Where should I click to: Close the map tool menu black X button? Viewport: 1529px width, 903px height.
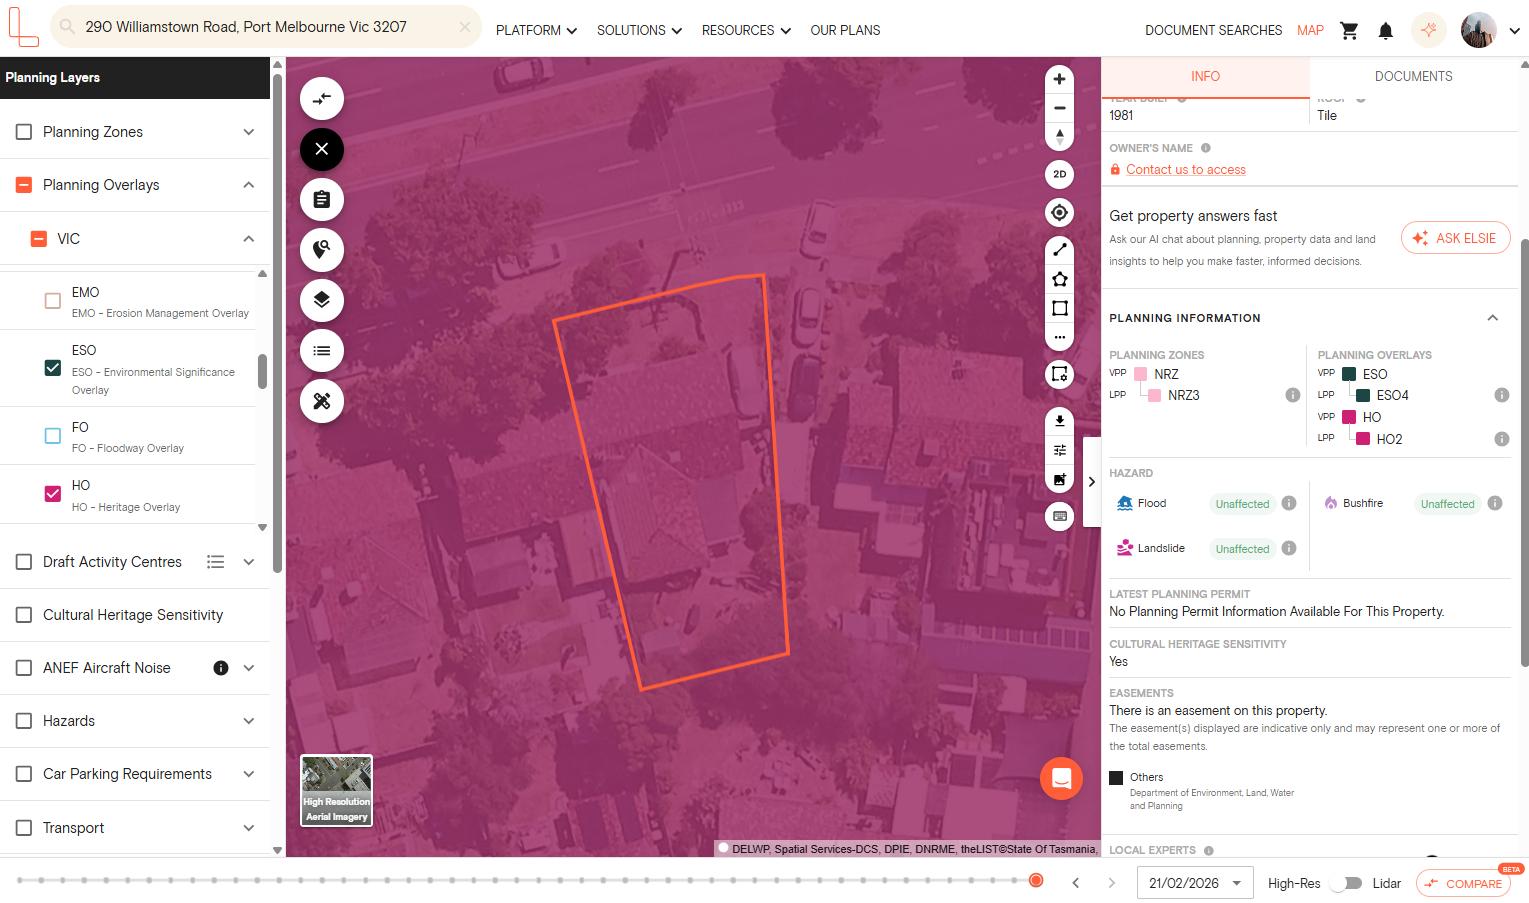322,149
